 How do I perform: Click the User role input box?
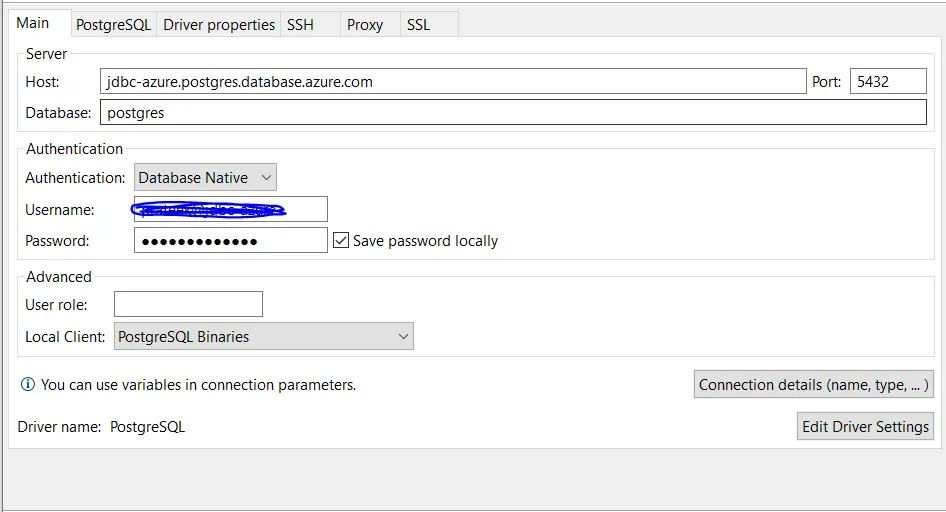pyautogui.click(x=188, y=304)
